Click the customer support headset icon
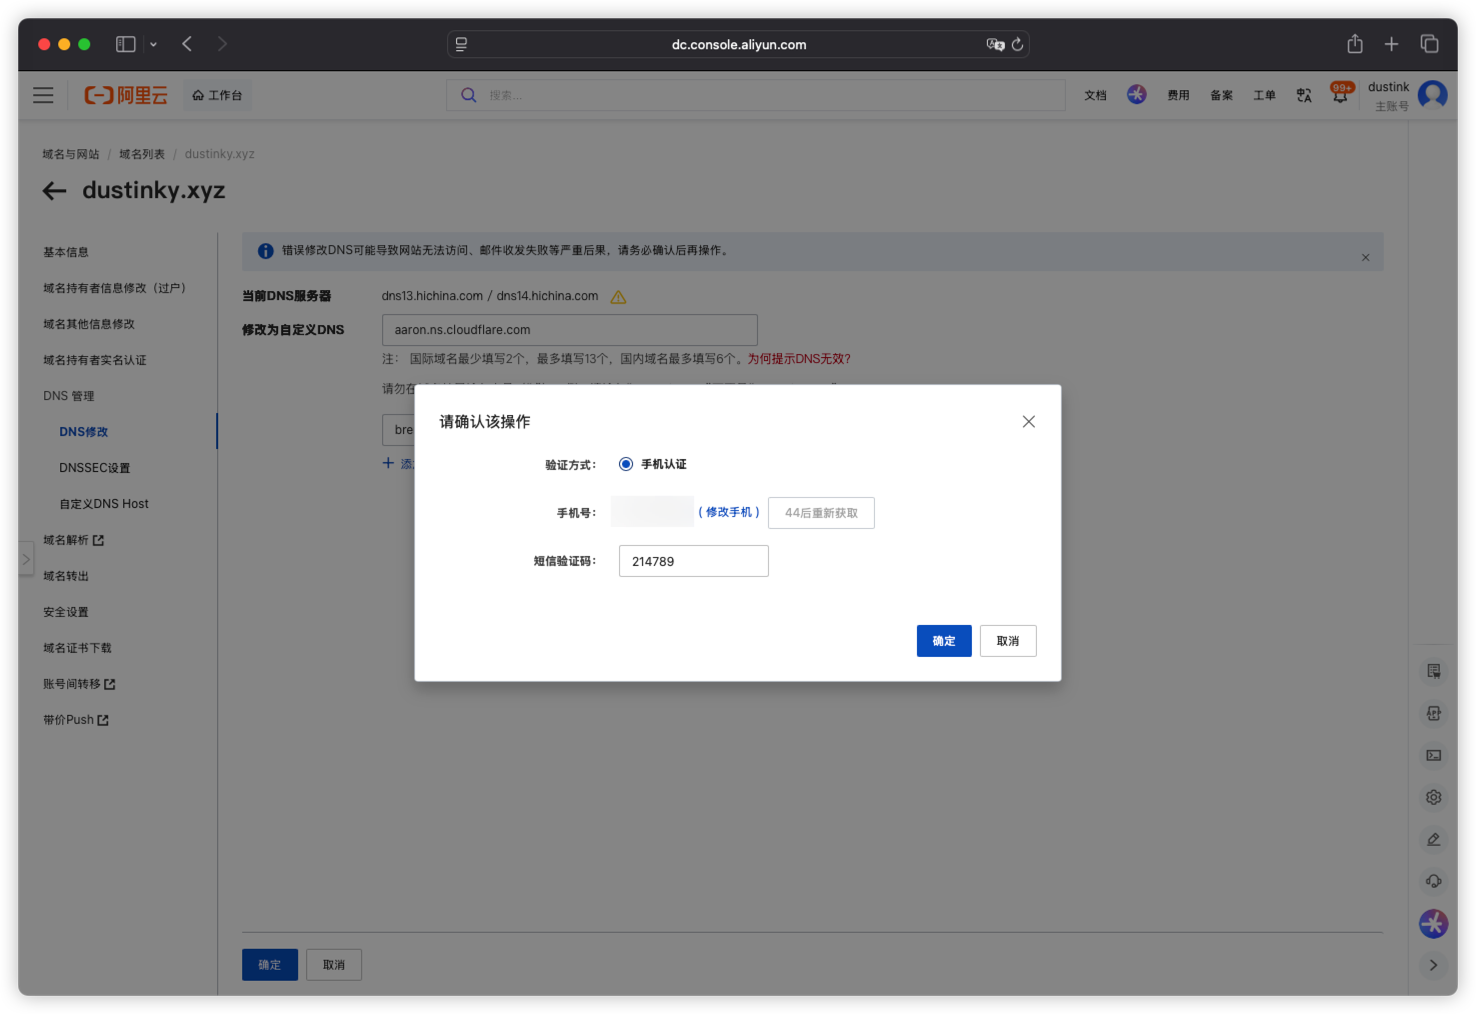The image size is (1476, 1014). 1434,881
